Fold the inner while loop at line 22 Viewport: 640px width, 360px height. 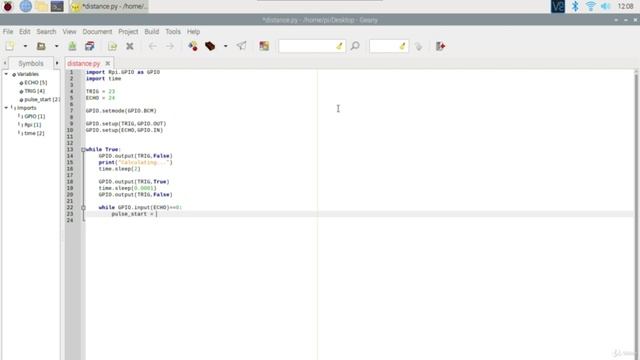[x=83, y=207]
